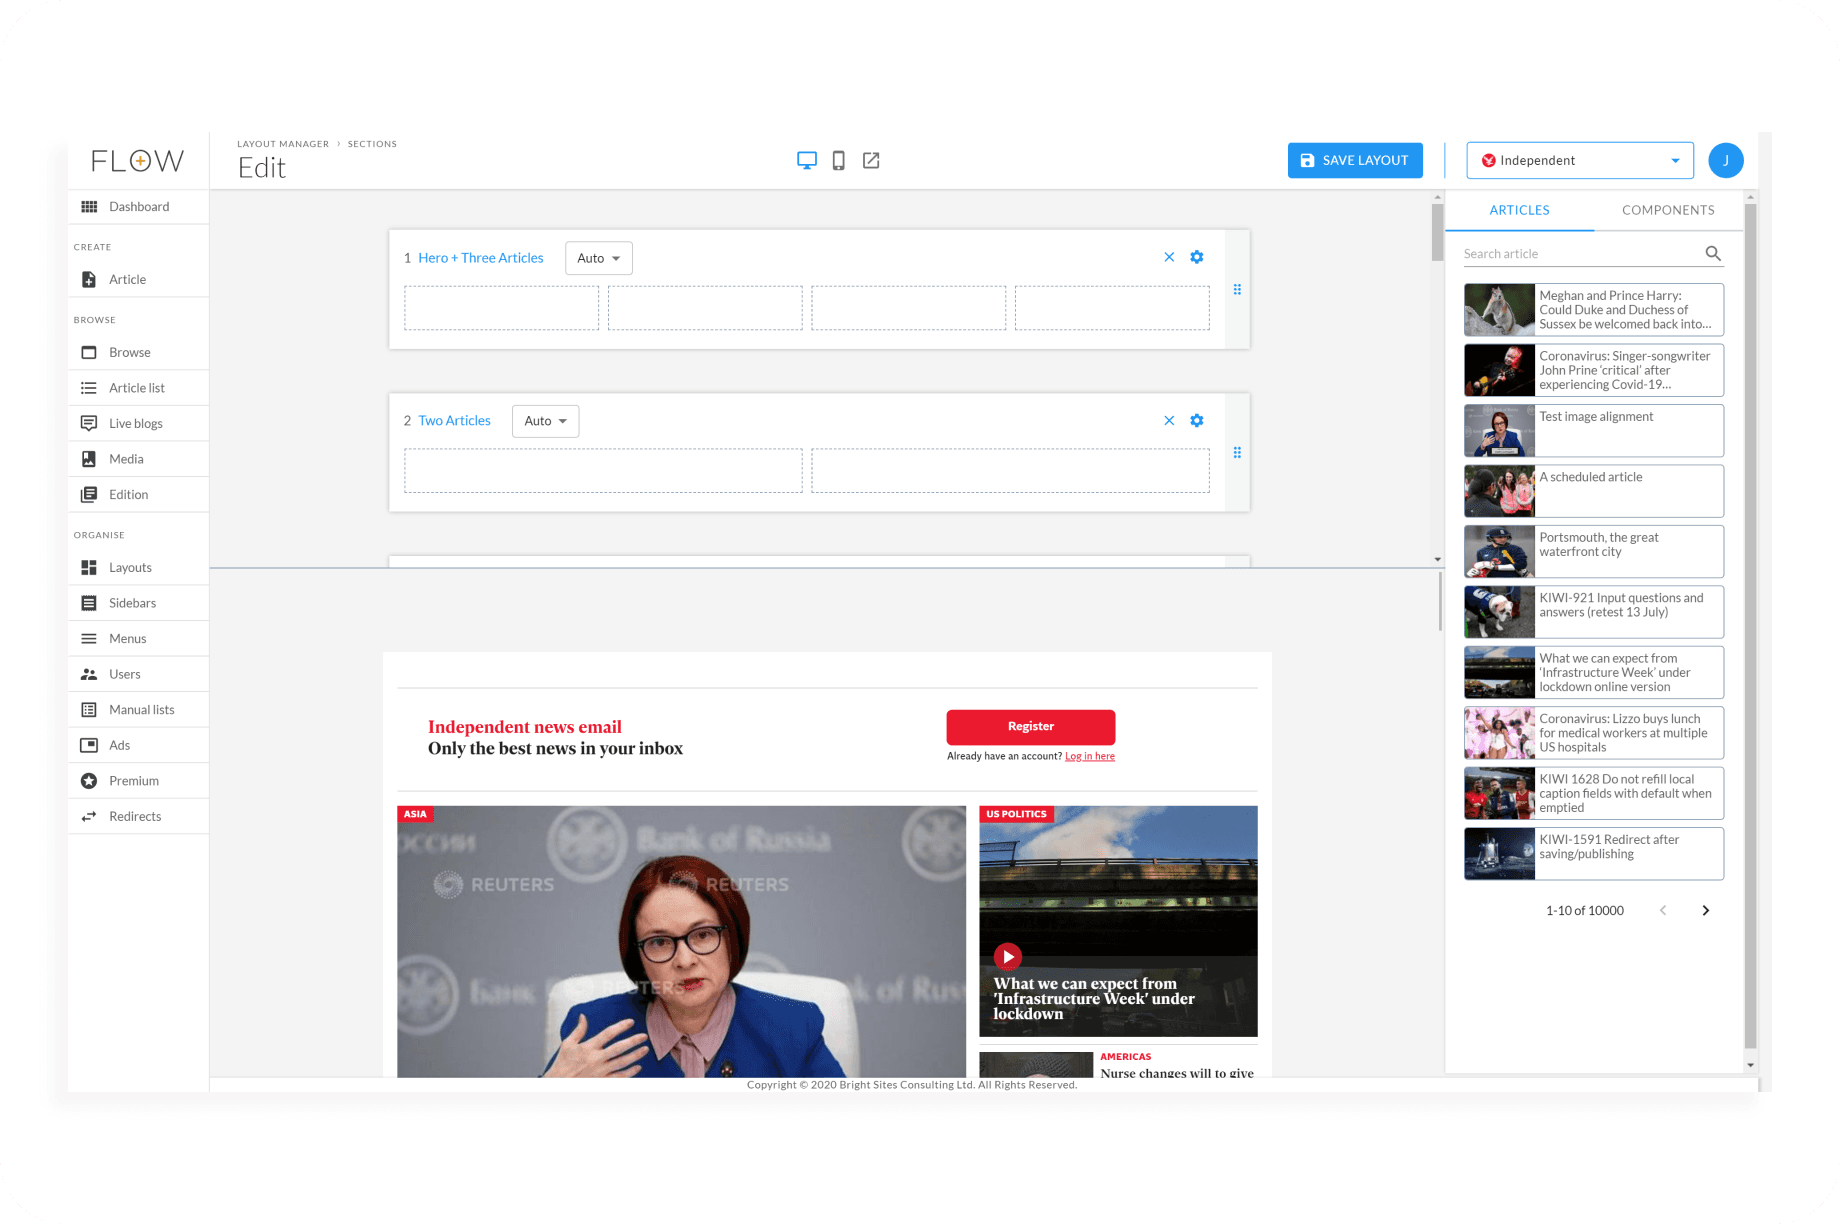Screen dimensions: 1840x1224
Task: Open the Bank of Russia hero image
Action: [x=682, y=942]
